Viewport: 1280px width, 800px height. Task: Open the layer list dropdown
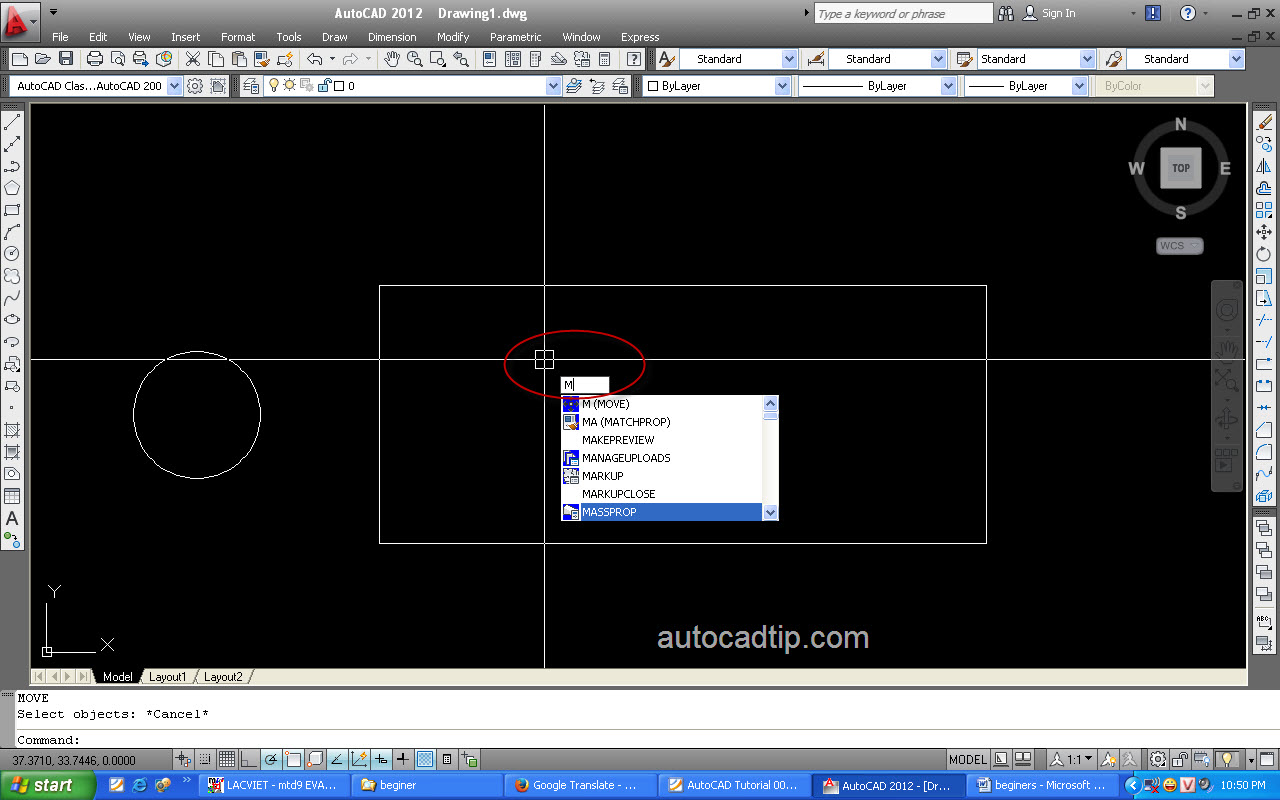pos(553,86)
